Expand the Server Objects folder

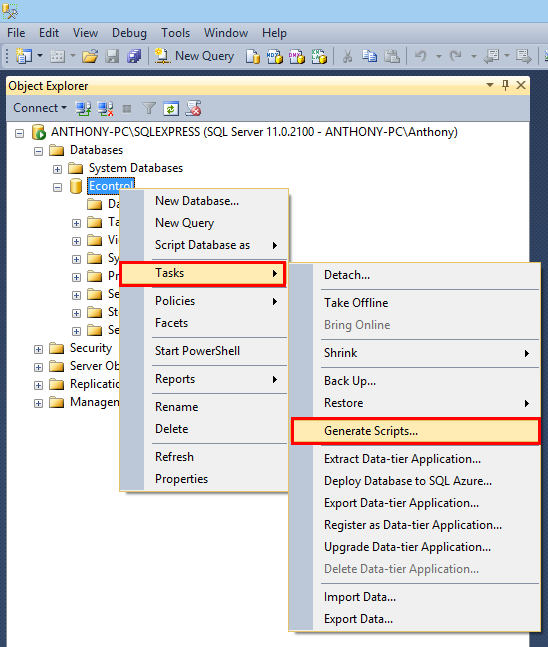point(38,367)
